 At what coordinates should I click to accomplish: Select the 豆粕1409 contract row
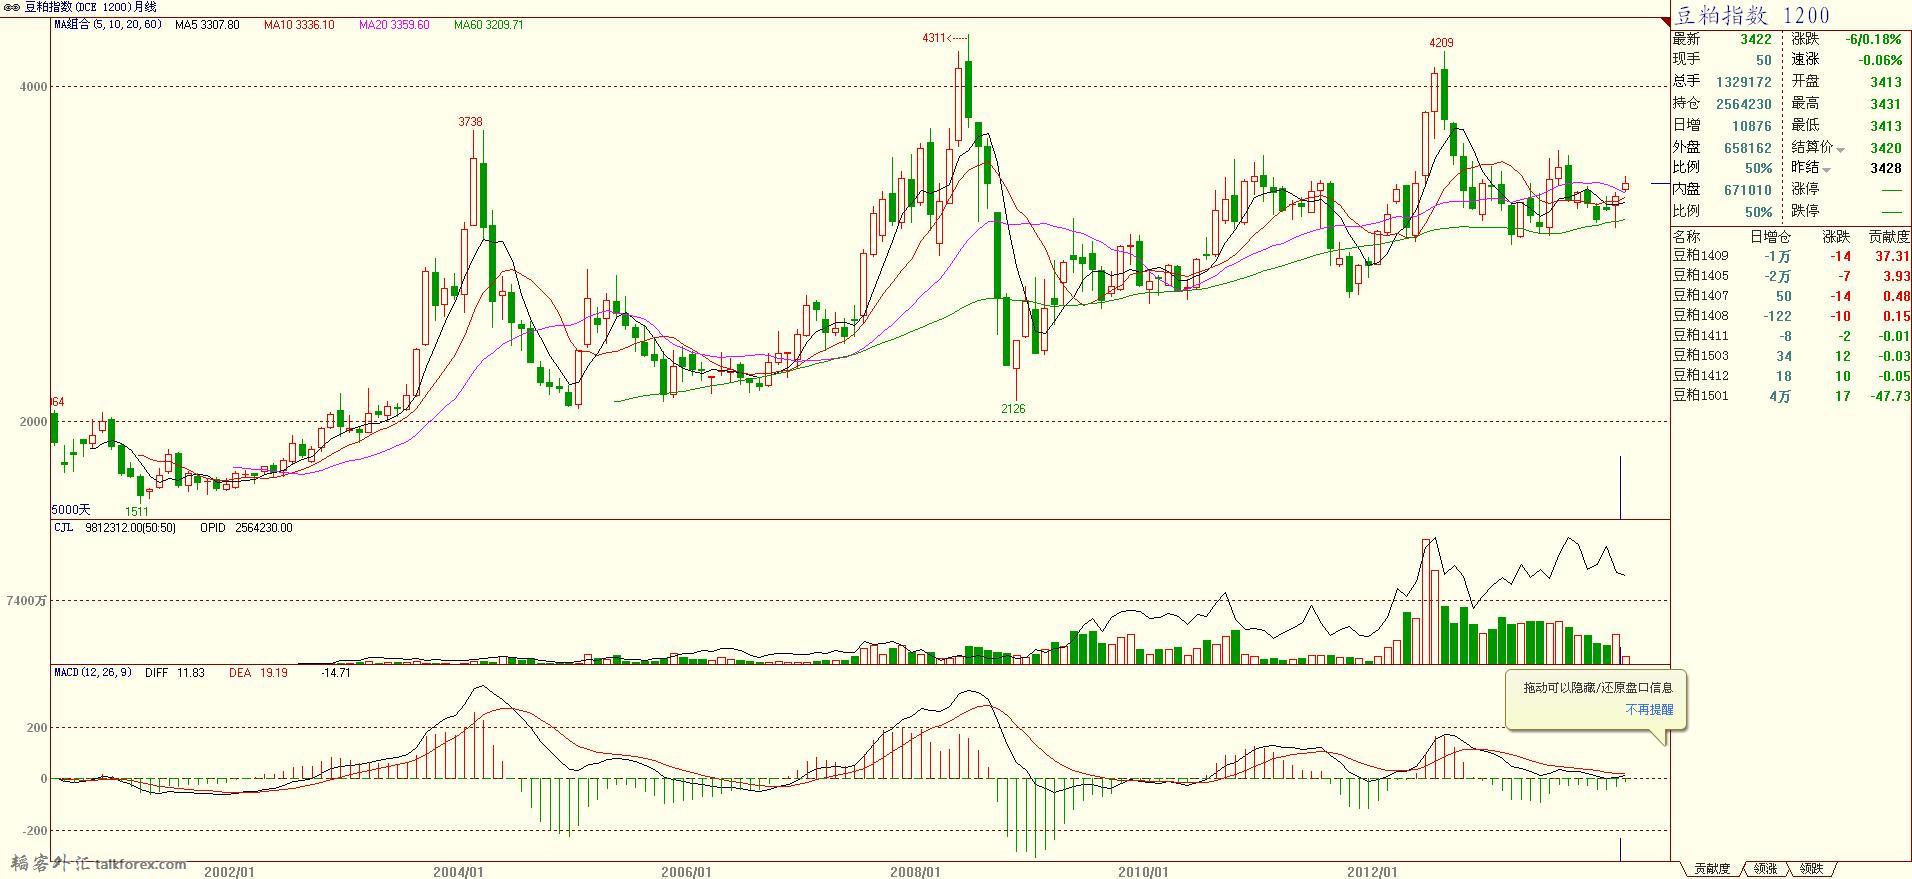(1791, 256)
